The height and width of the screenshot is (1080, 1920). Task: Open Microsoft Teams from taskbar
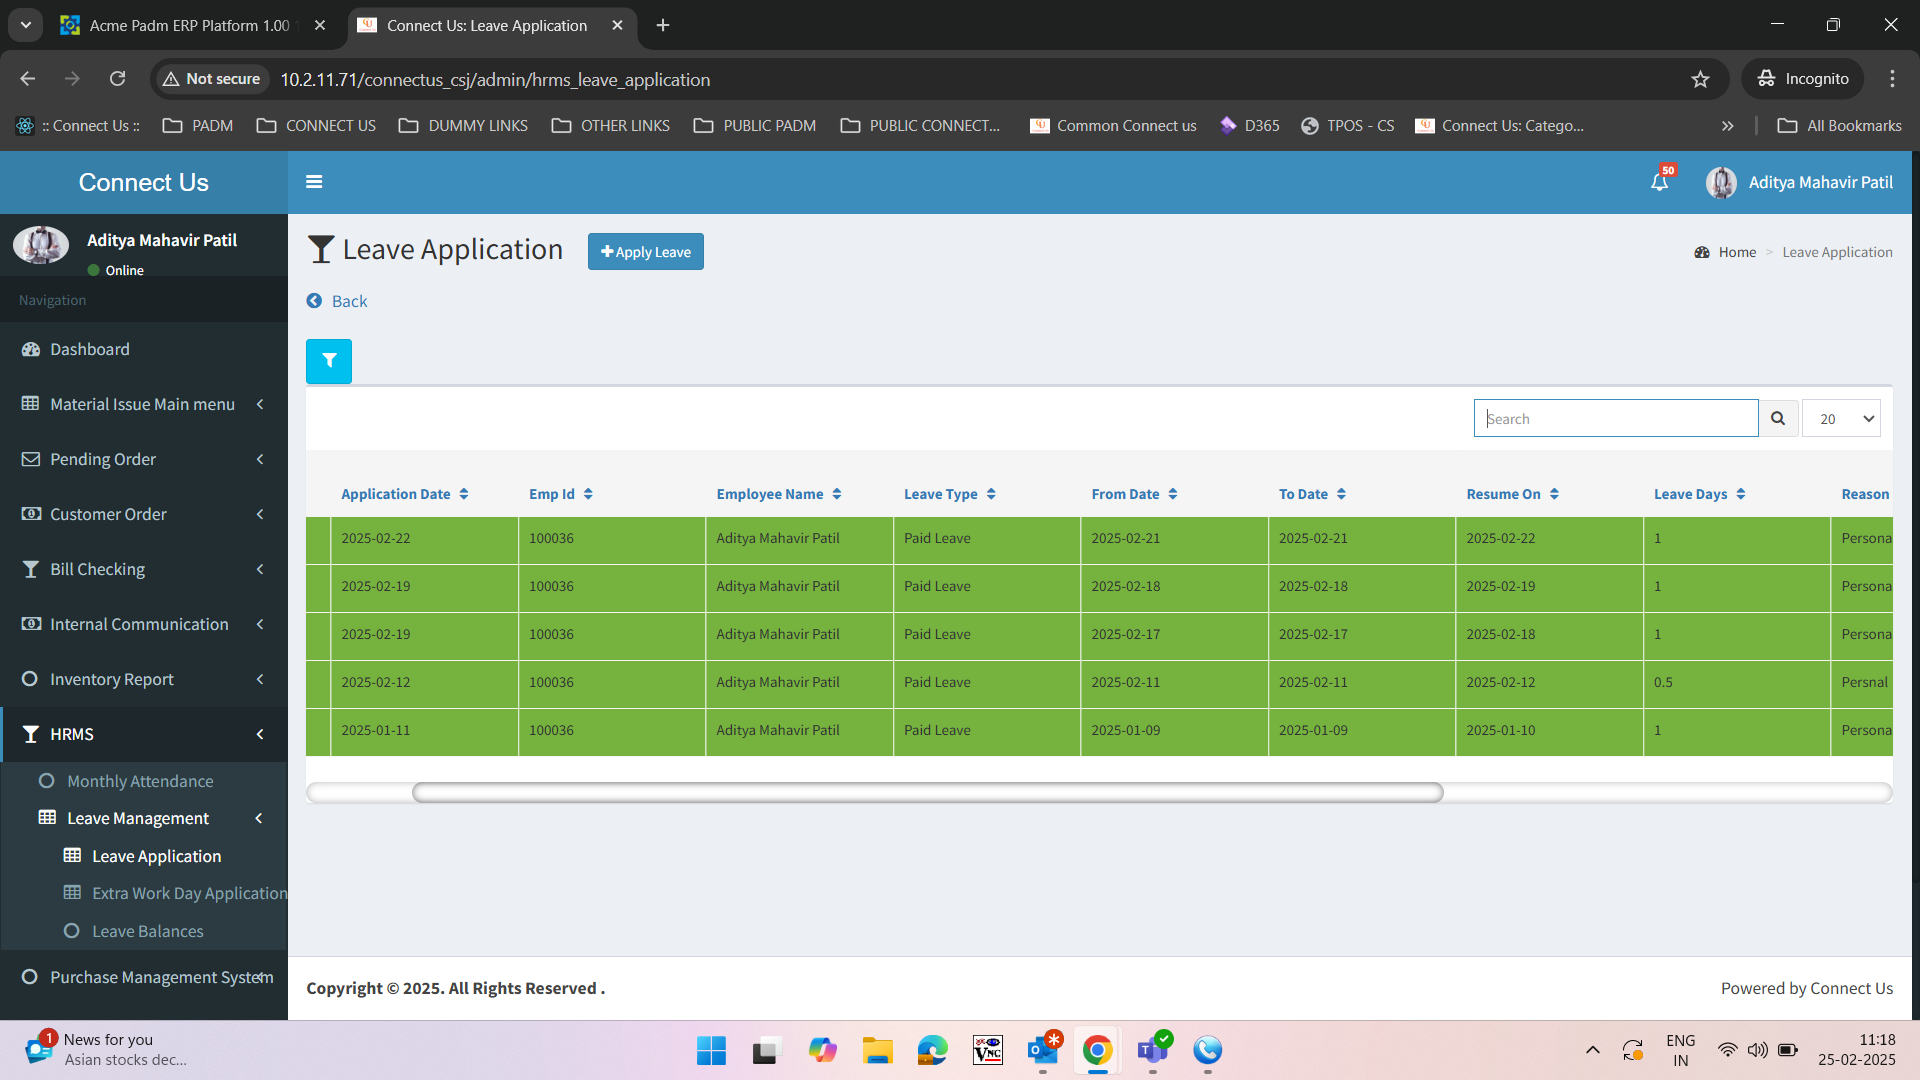click(1152, 1050)
